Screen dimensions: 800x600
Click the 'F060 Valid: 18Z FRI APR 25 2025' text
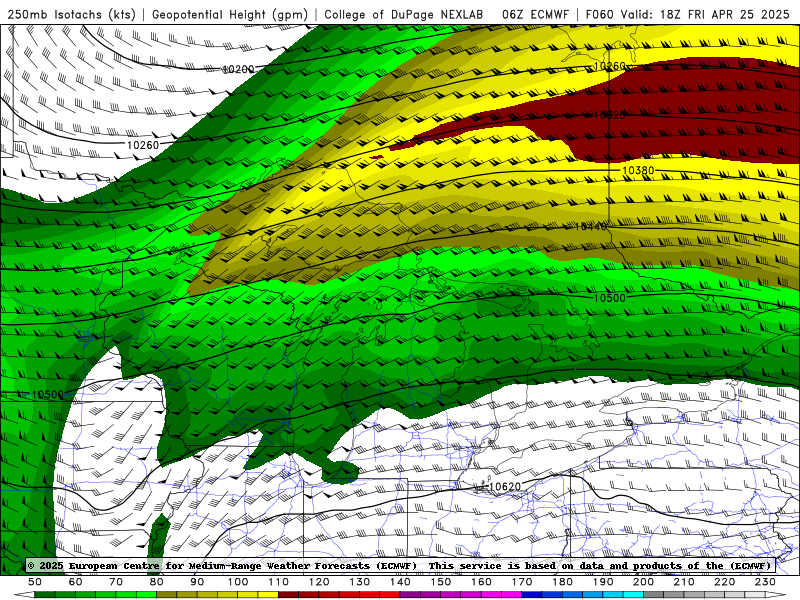pos(687,14)
